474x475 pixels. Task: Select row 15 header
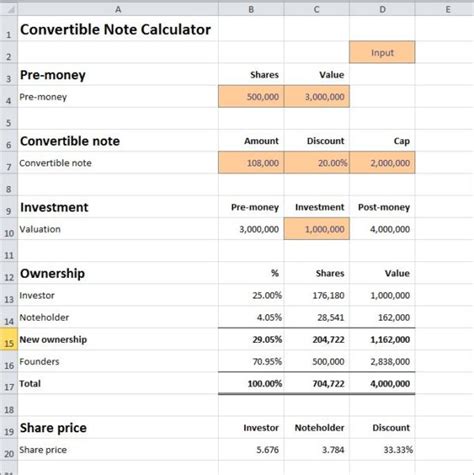point(9,339)
